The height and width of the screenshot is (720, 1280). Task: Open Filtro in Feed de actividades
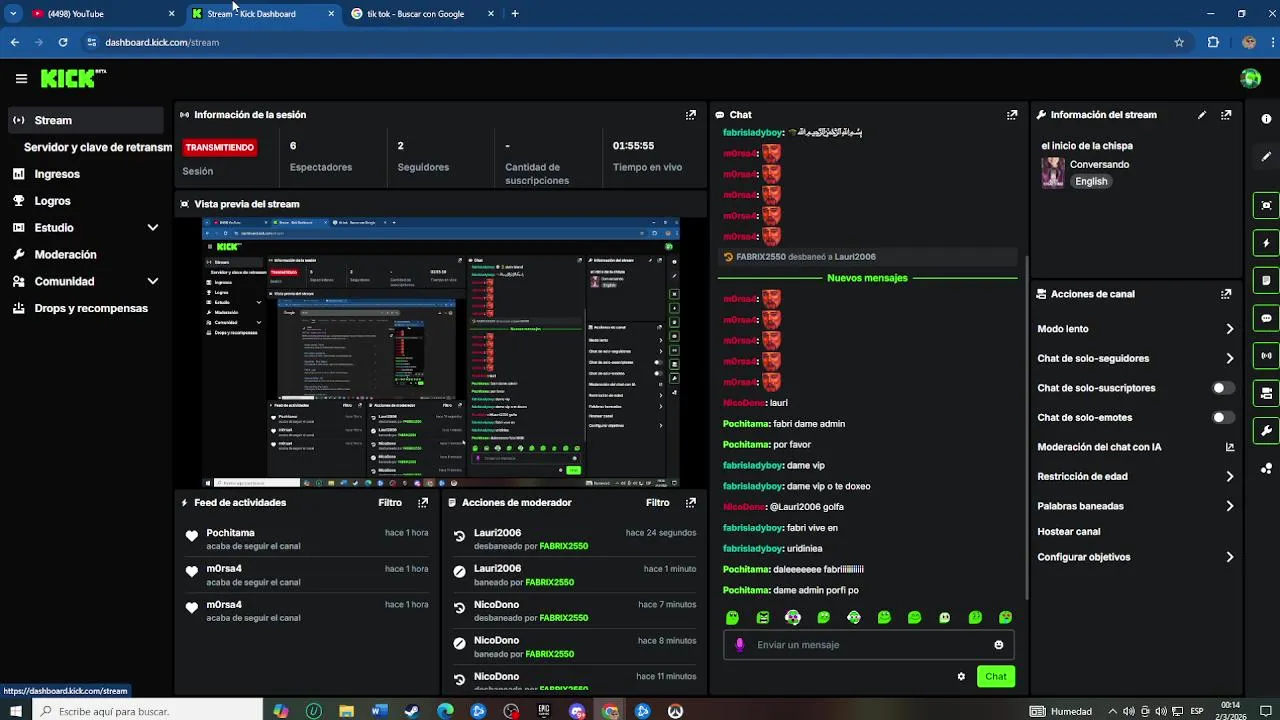(390, 503)
